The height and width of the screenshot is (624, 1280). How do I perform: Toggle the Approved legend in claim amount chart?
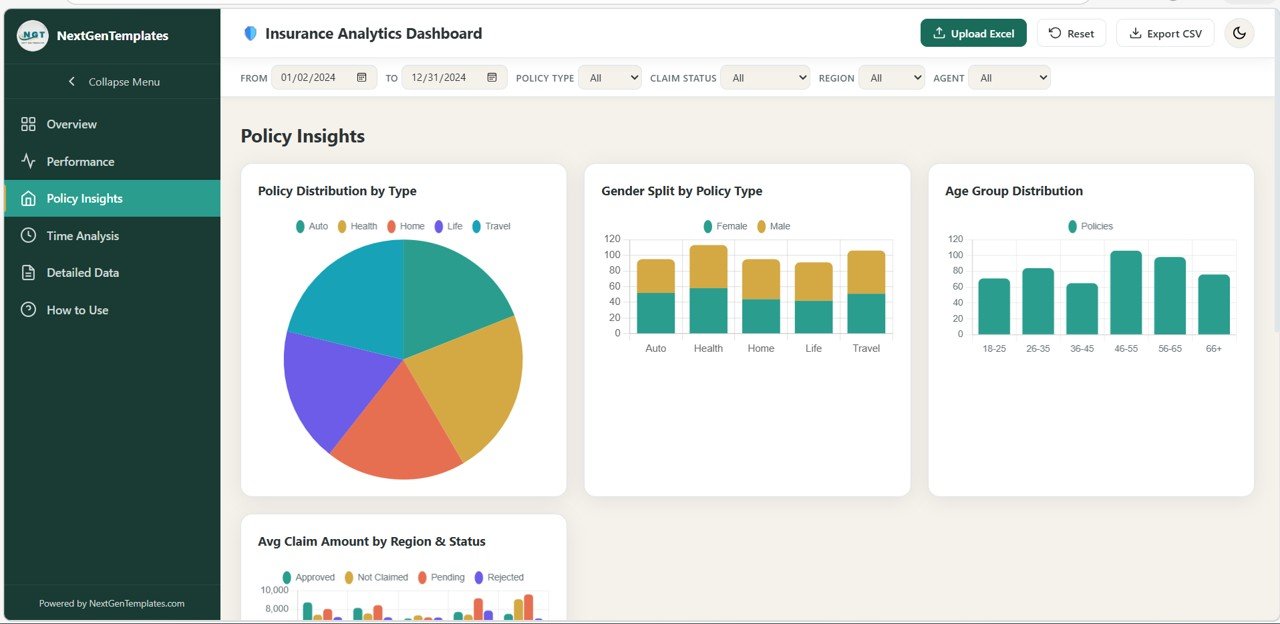299,577
